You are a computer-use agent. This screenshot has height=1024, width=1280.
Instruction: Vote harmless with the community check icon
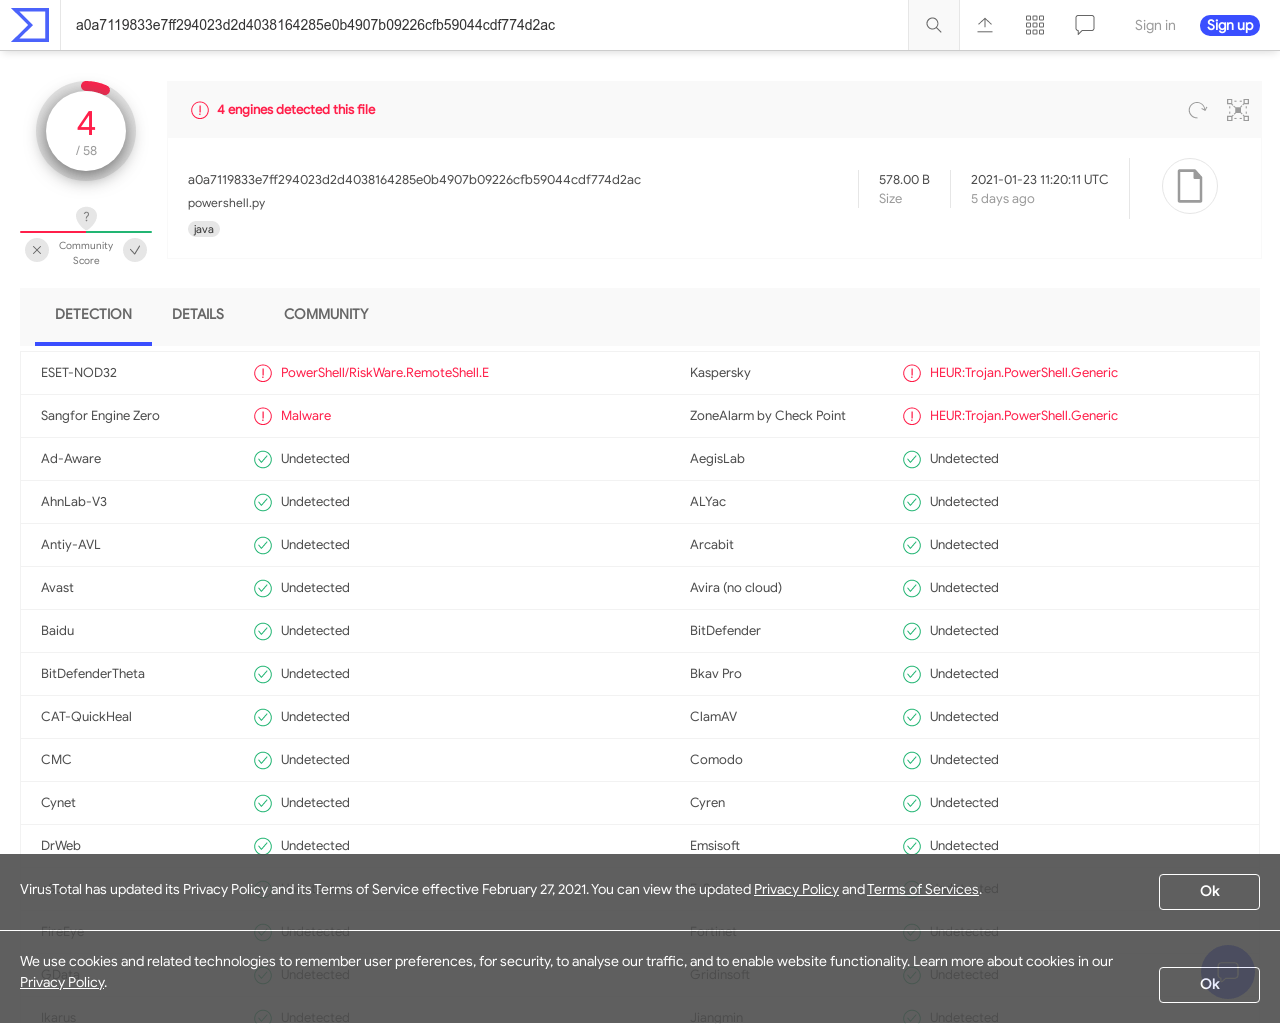135,250
